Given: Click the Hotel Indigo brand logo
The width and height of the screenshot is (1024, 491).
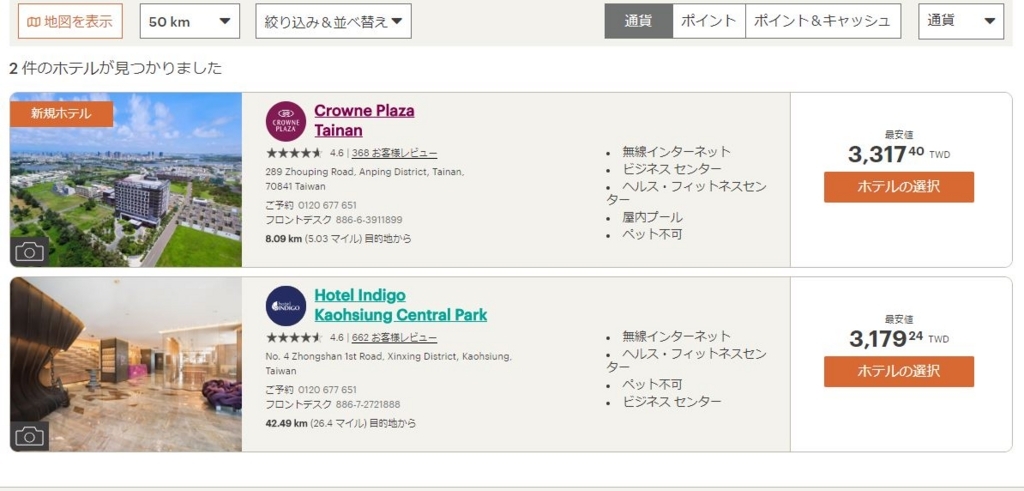Looking at the screenshot, I should 286,306.
